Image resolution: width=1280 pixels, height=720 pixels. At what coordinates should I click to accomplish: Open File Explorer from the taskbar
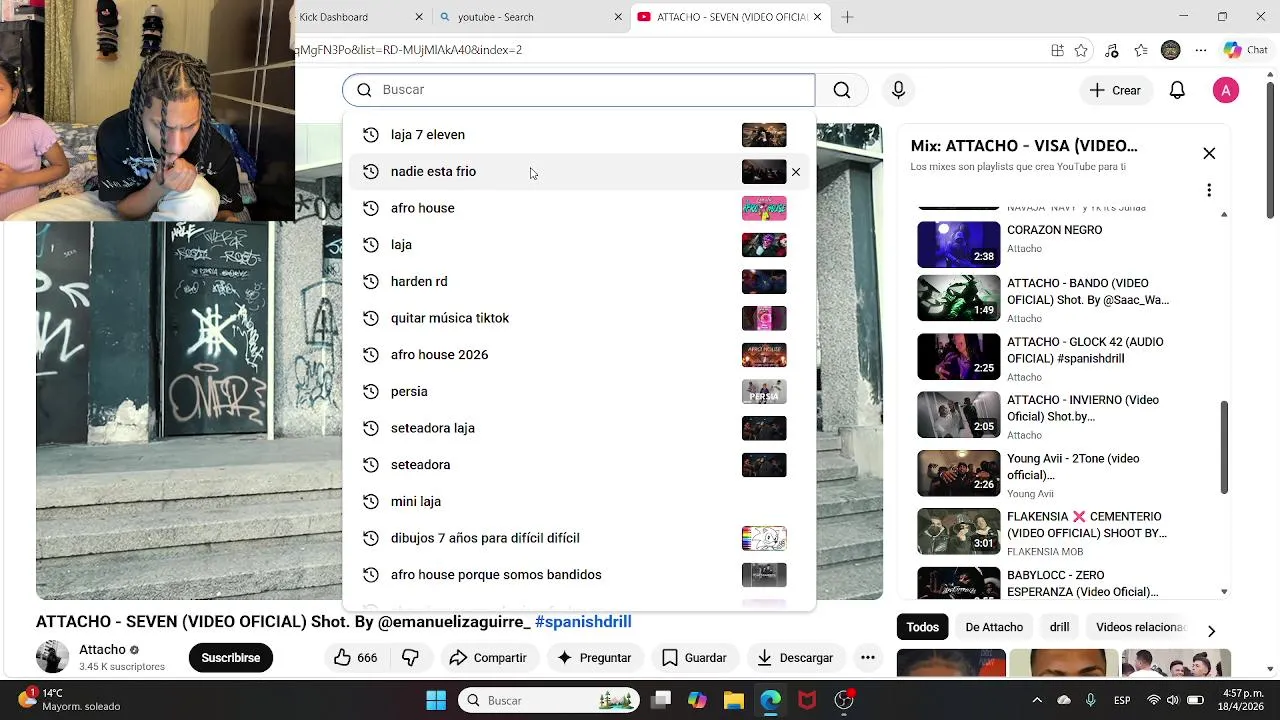click(733, 700)
